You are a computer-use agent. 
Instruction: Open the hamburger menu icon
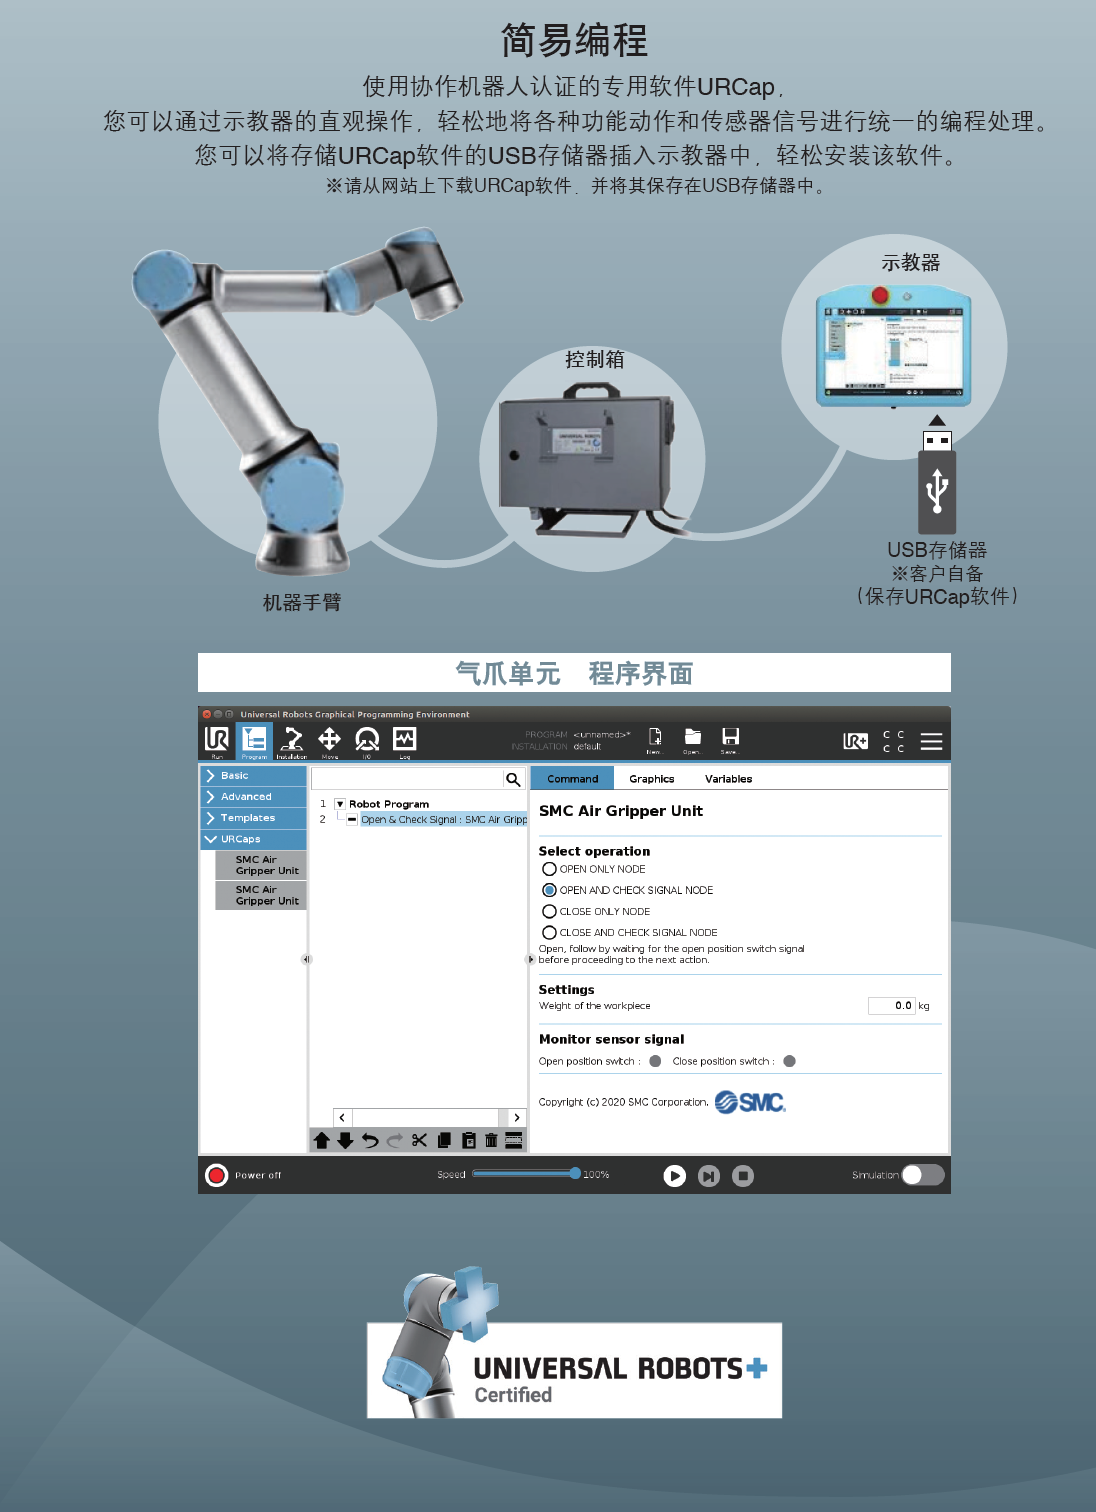click(931, 741)
